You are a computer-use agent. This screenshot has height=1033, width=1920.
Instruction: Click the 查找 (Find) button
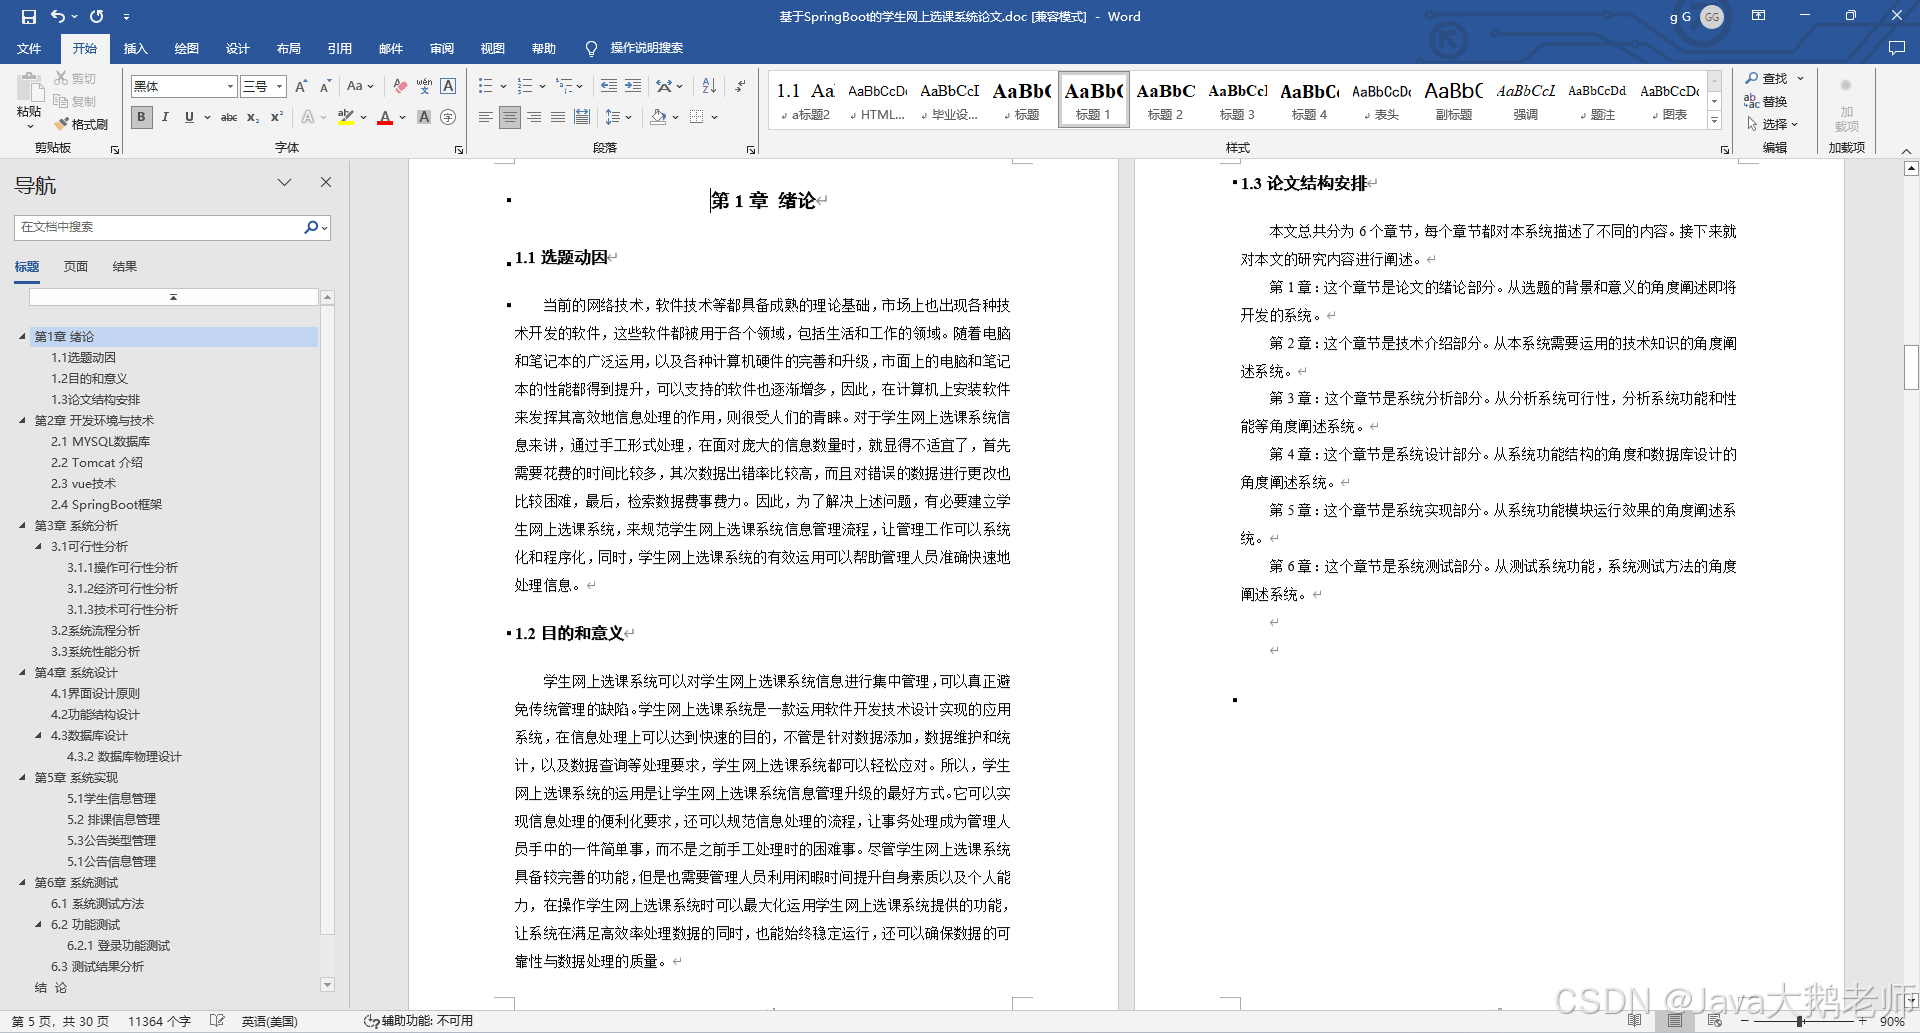[1767, 78]
